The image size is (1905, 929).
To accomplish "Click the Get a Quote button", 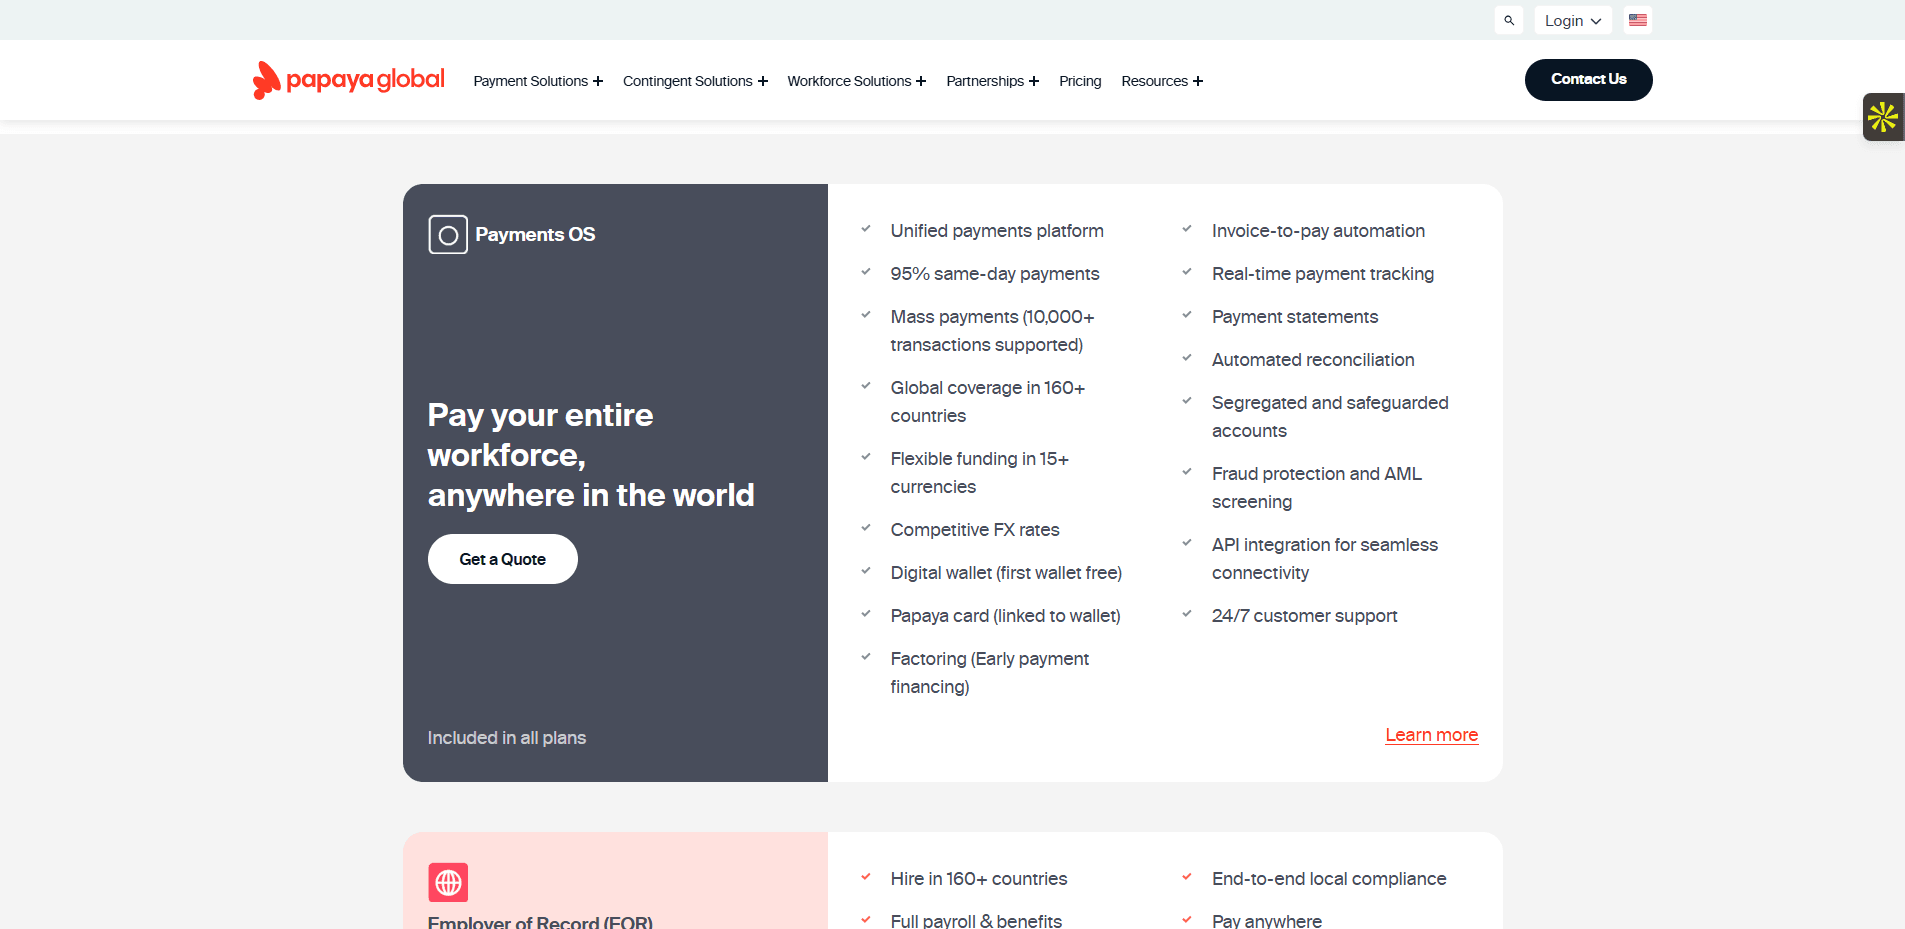I will click(x=502, y=559).
